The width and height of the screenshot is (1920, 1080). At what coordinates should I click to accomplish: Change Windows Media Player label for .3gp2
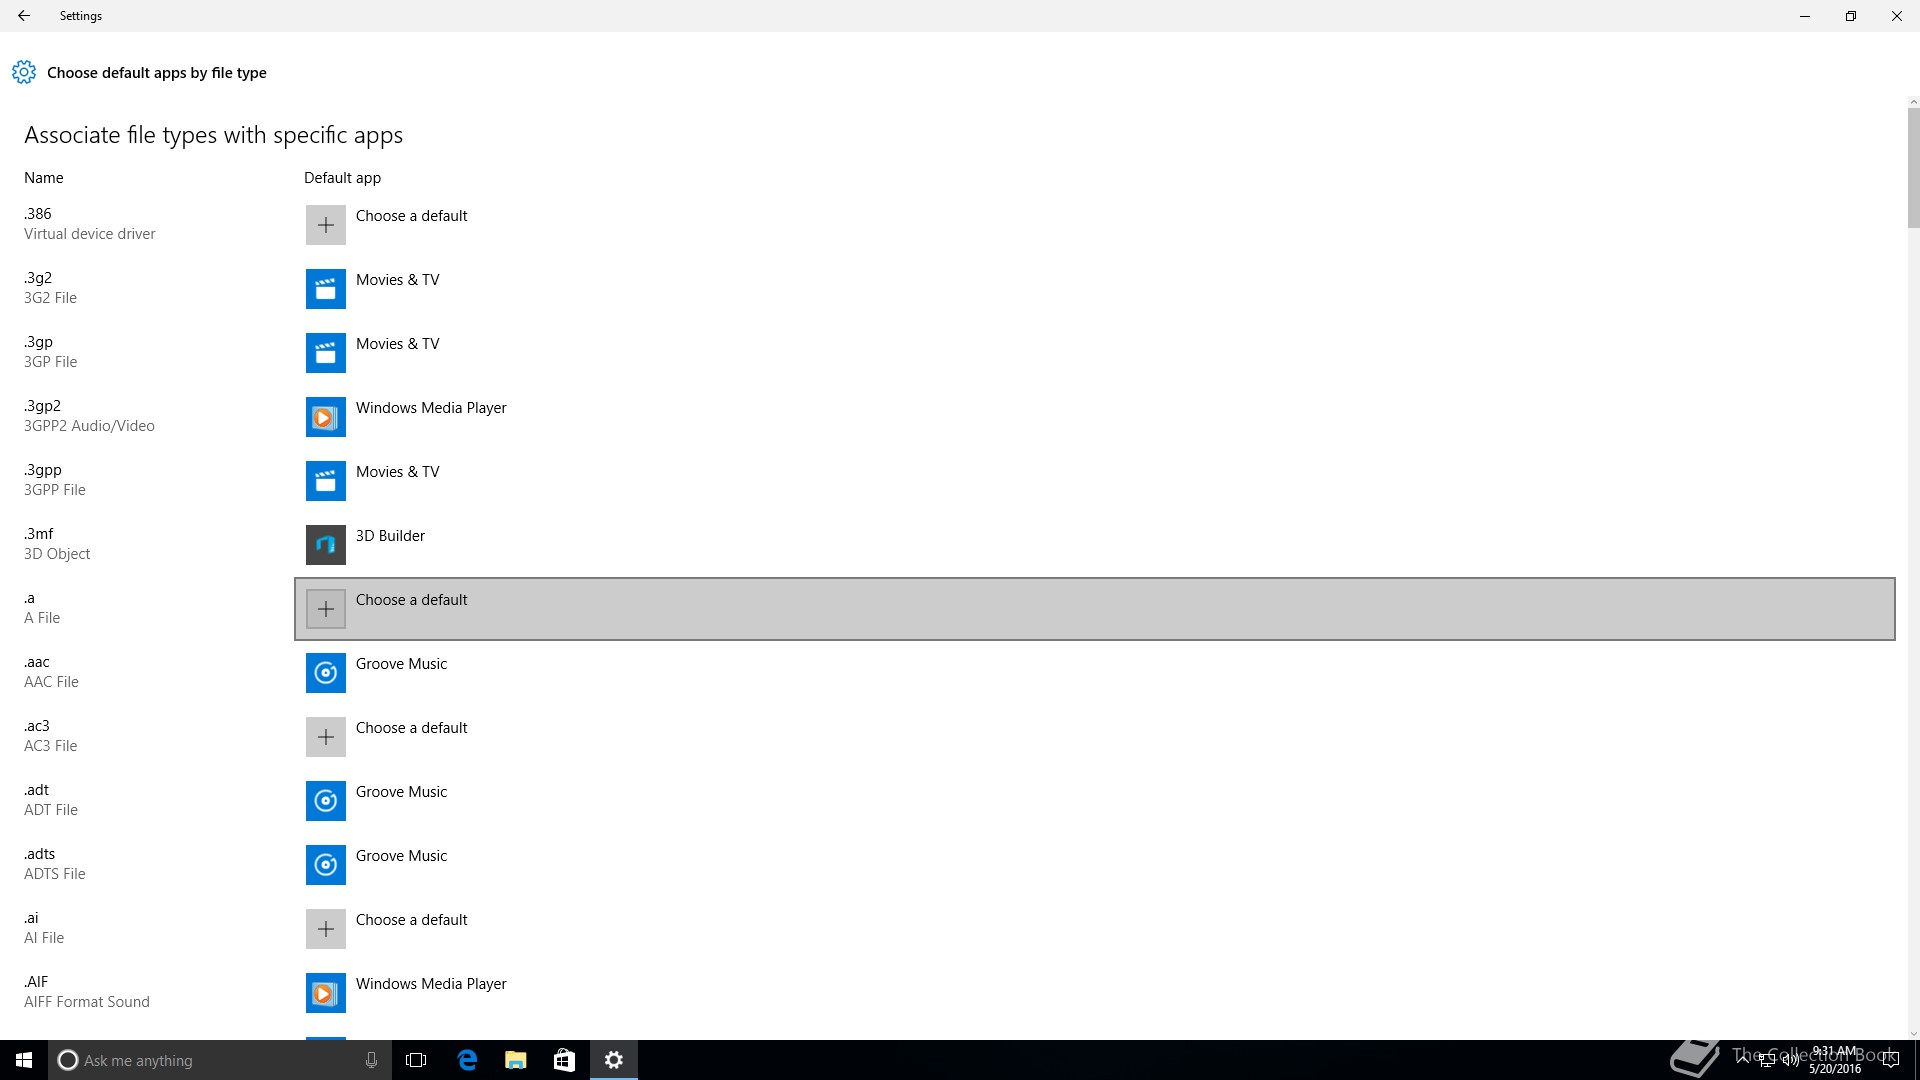point(431,408)
